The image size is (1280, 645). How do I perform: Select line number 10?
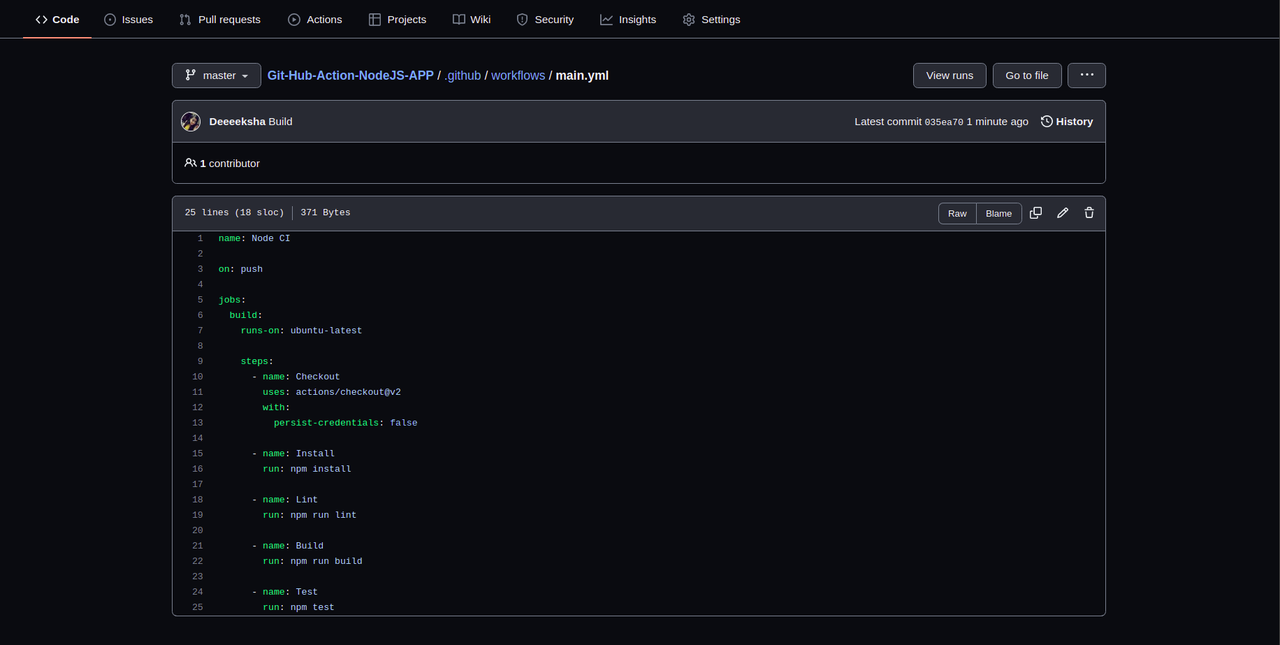[197, 377]
